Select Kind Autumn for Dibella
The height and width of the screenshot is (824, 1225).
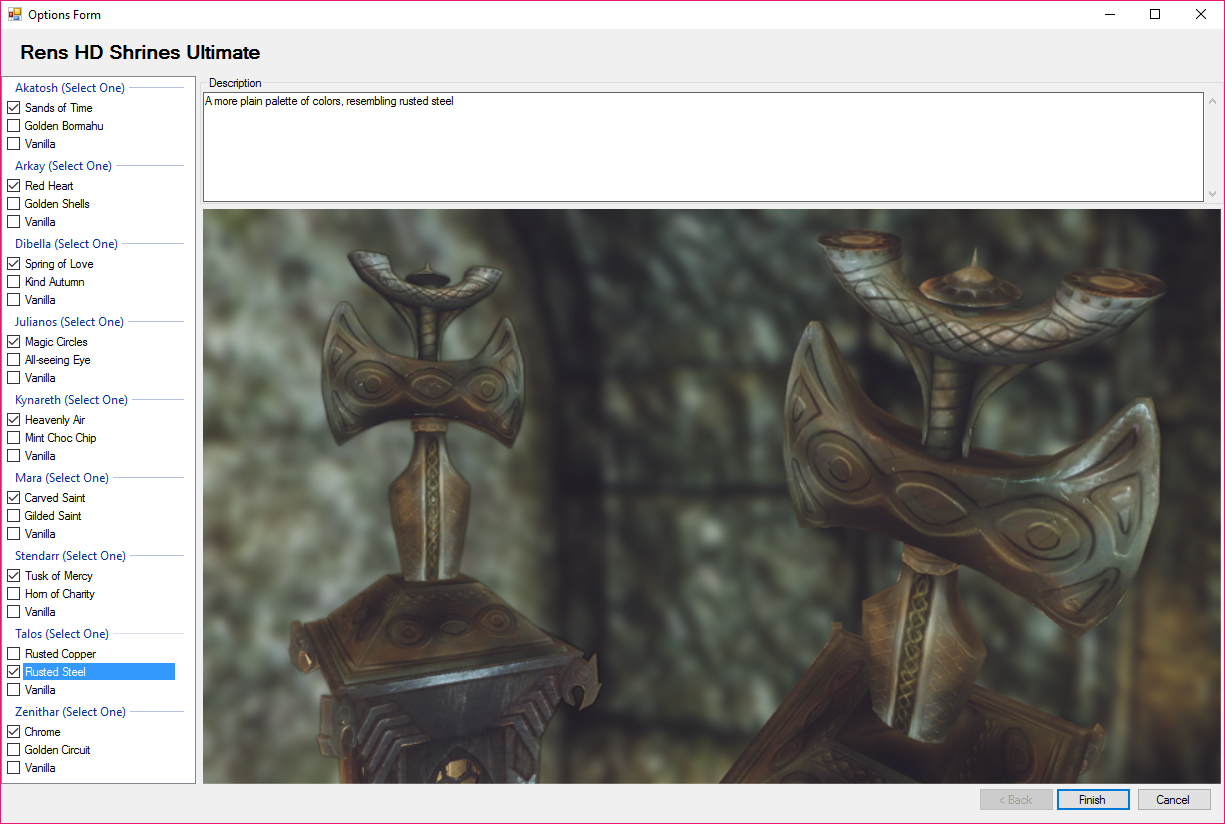(14, 282)
